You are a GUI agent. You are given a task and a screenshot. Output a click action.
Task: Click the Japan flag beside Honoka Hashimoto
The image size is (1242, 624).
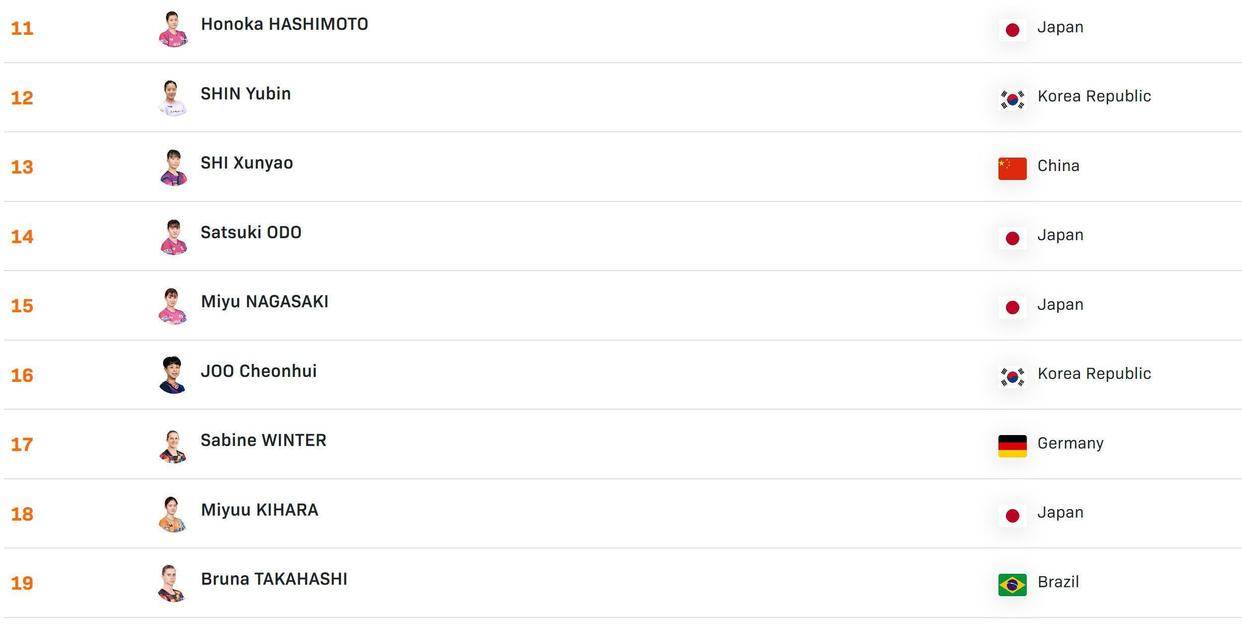coord(1012,30)
